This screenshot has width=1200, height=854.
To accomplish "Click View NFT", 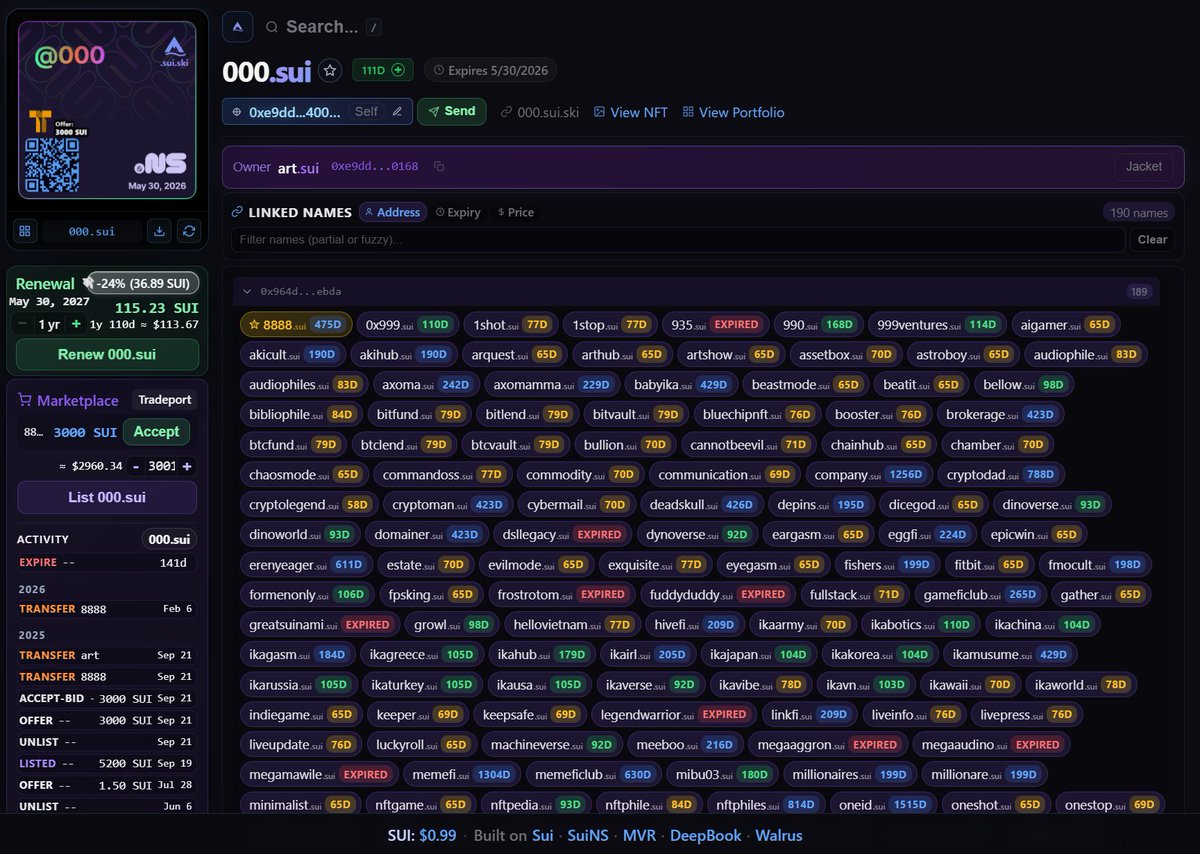I will click(x=631, y=112).
